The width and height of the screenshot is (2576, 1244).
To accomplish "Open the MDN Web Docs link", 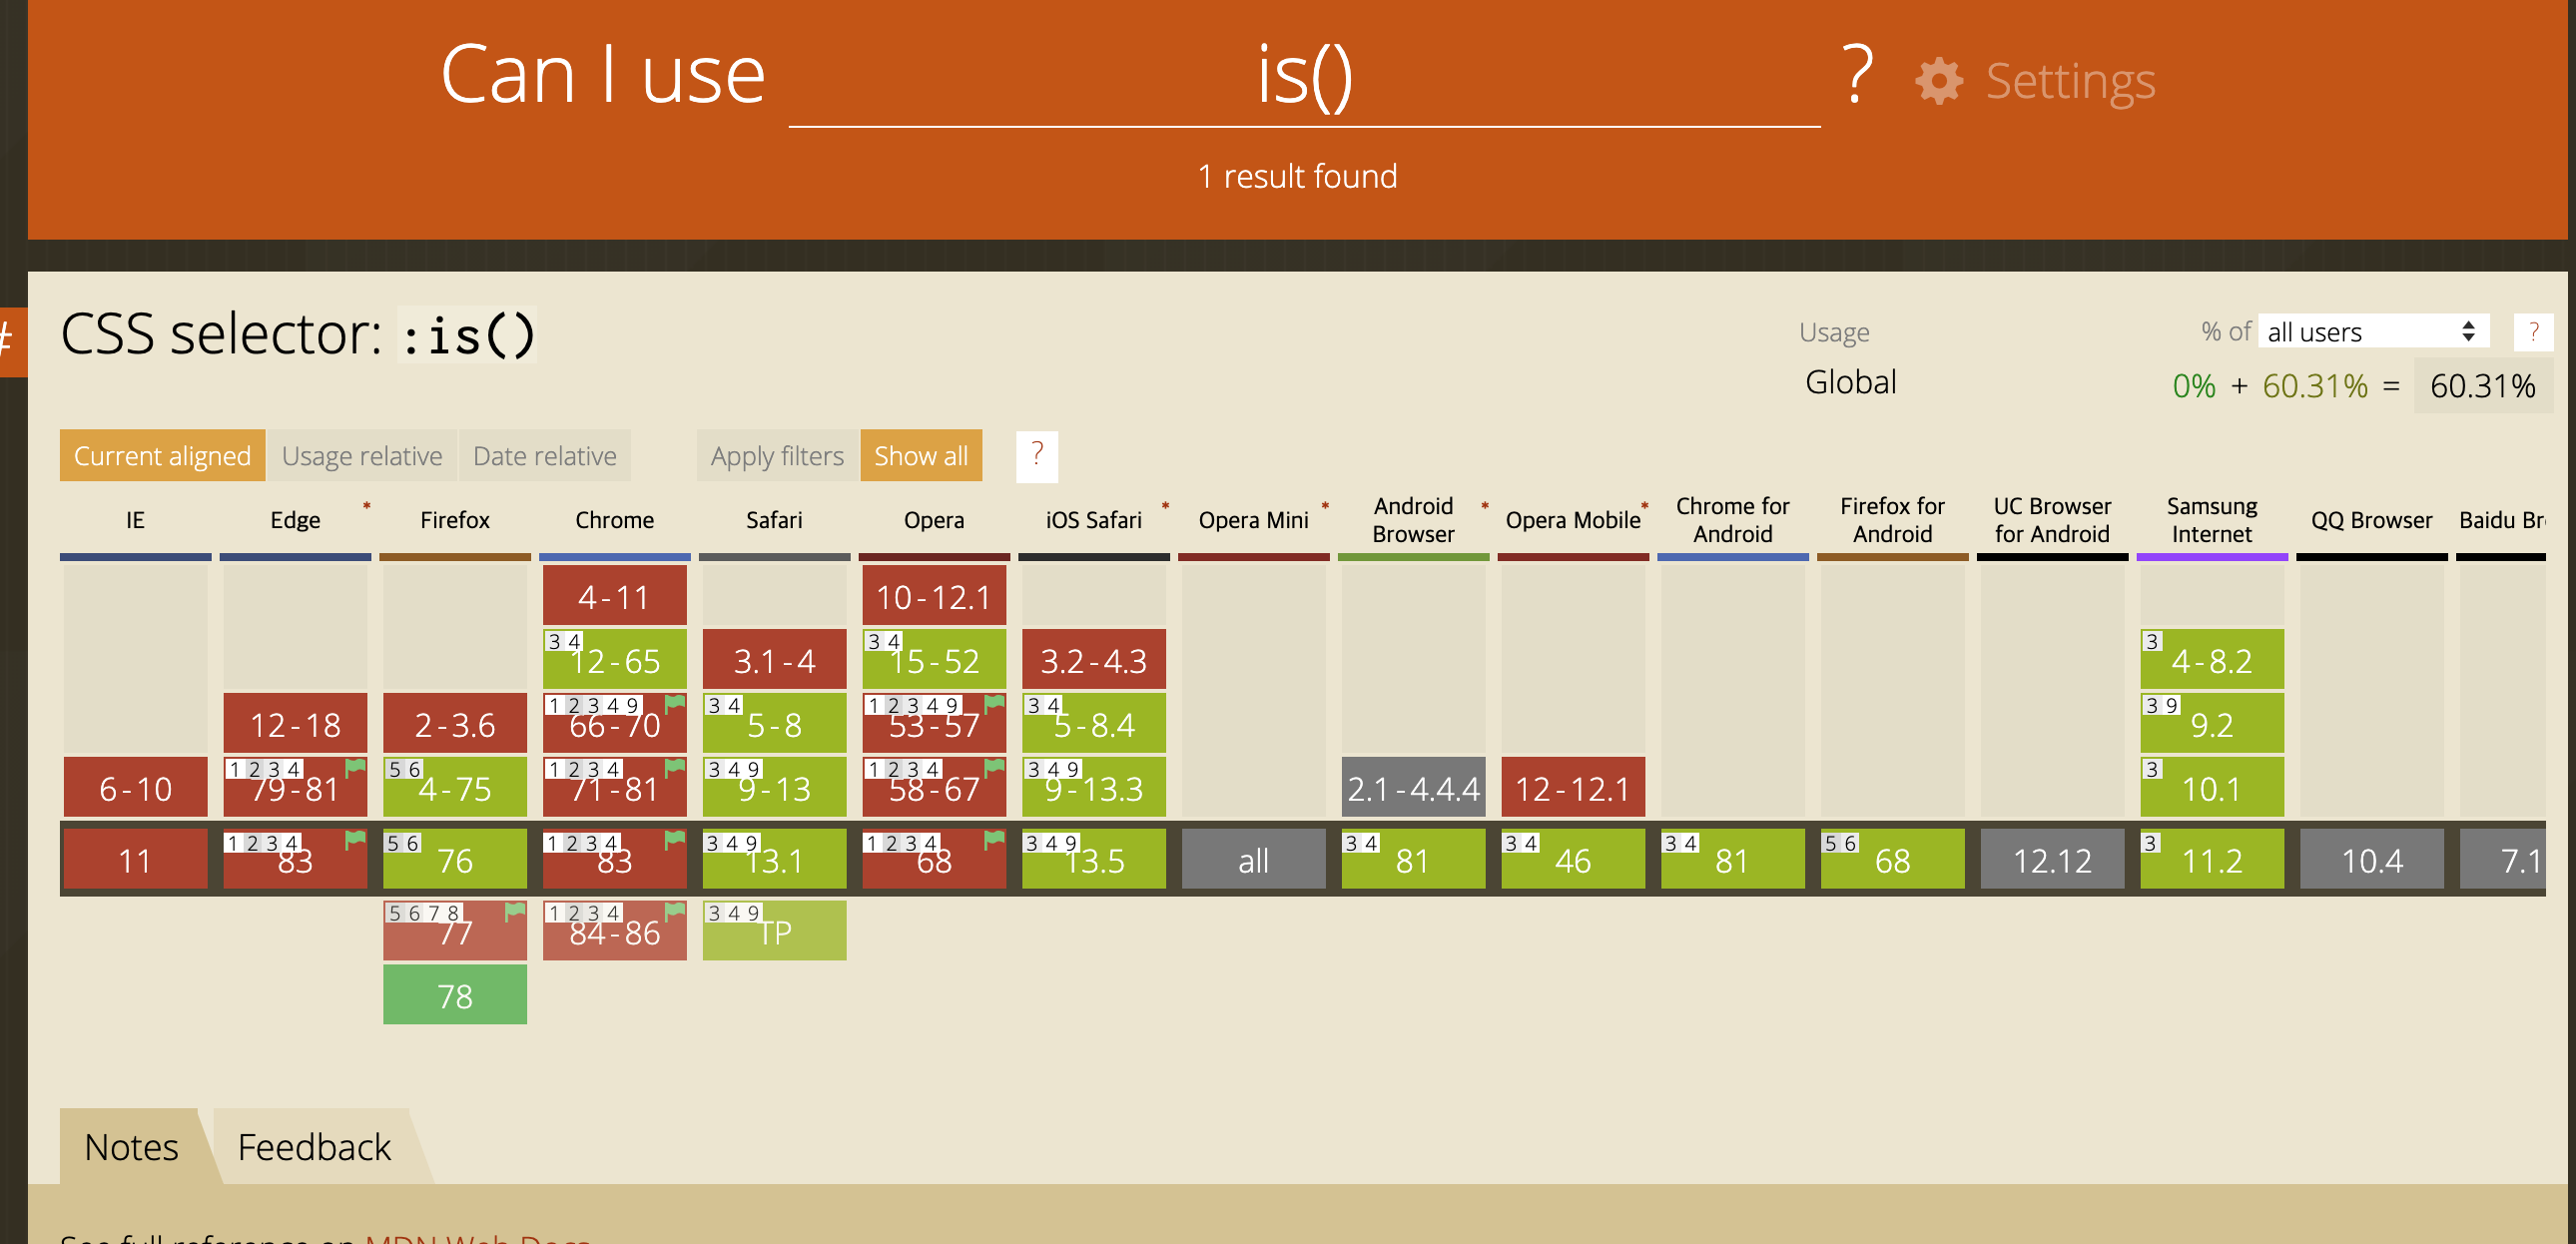I will point(478,1238).
